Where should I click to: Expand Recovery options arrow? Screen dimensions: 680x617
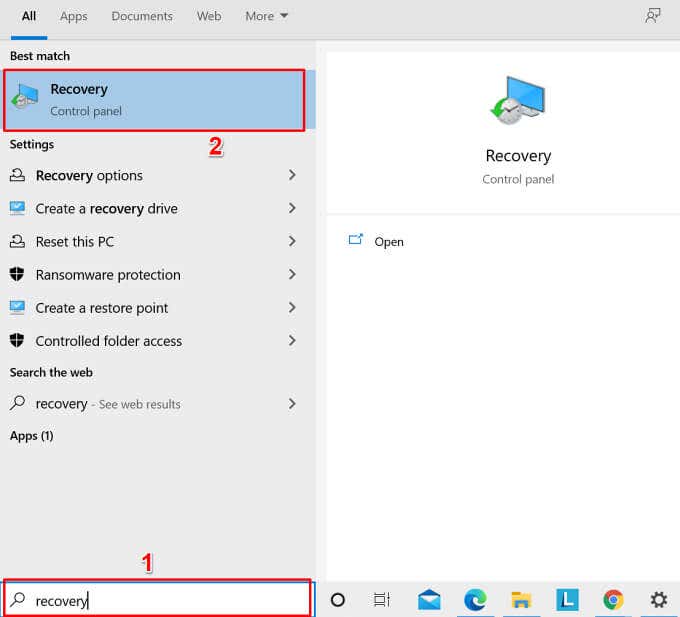pos(292,175)
